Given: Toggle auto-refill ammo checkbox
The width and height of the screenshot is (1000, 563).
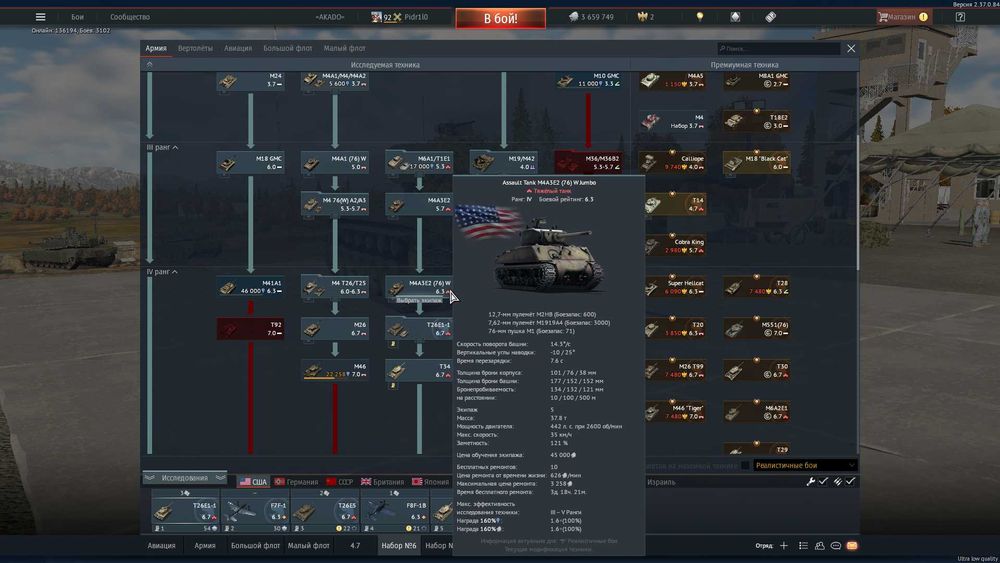Looking at the screenshot, I should 850,481.
